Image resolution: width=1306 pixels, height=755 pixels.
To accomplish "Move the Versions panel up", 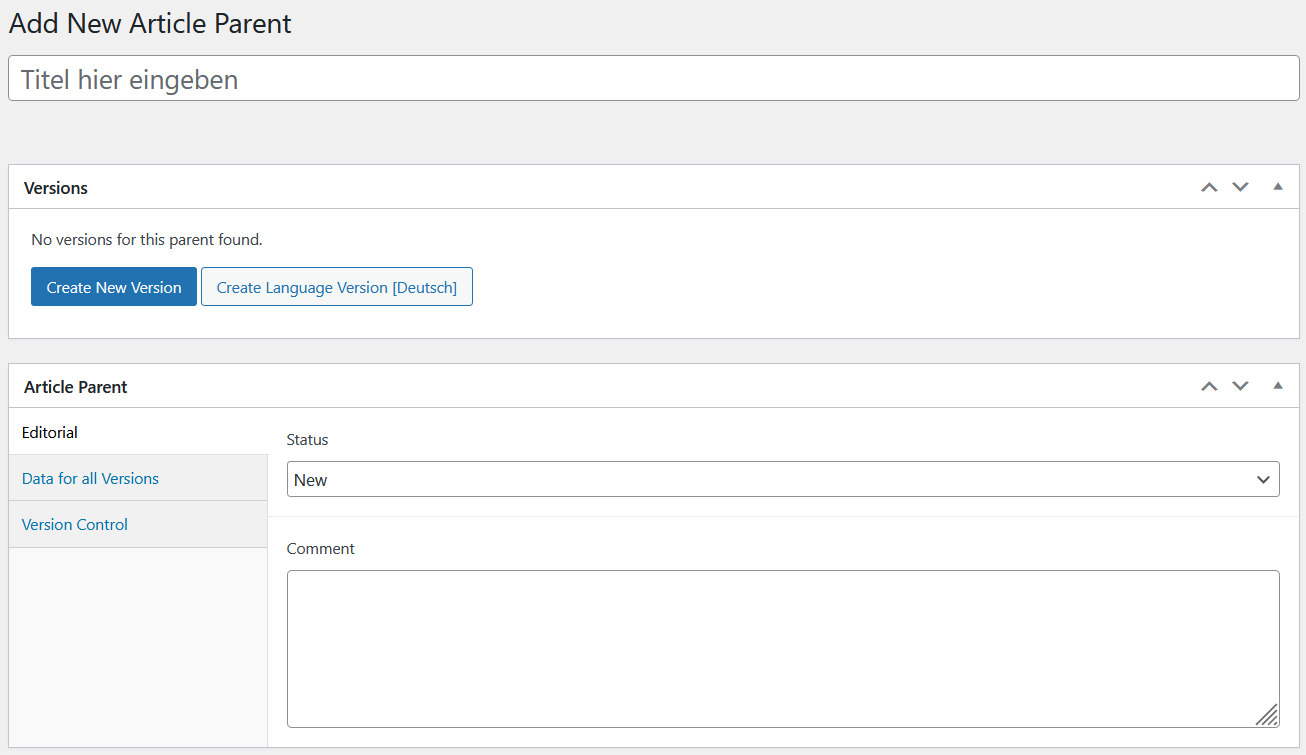I will [x=1209, y=187].
